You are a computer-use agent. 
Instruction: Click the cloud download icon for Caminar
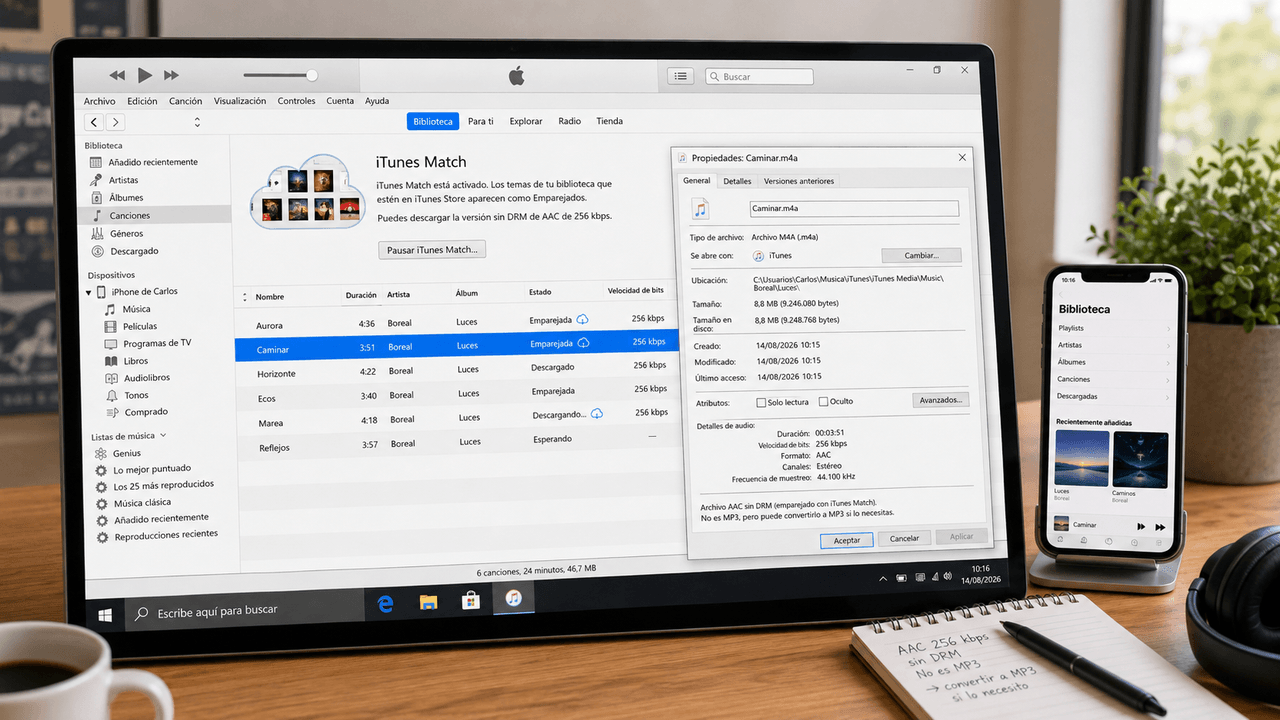coord(584,343)
